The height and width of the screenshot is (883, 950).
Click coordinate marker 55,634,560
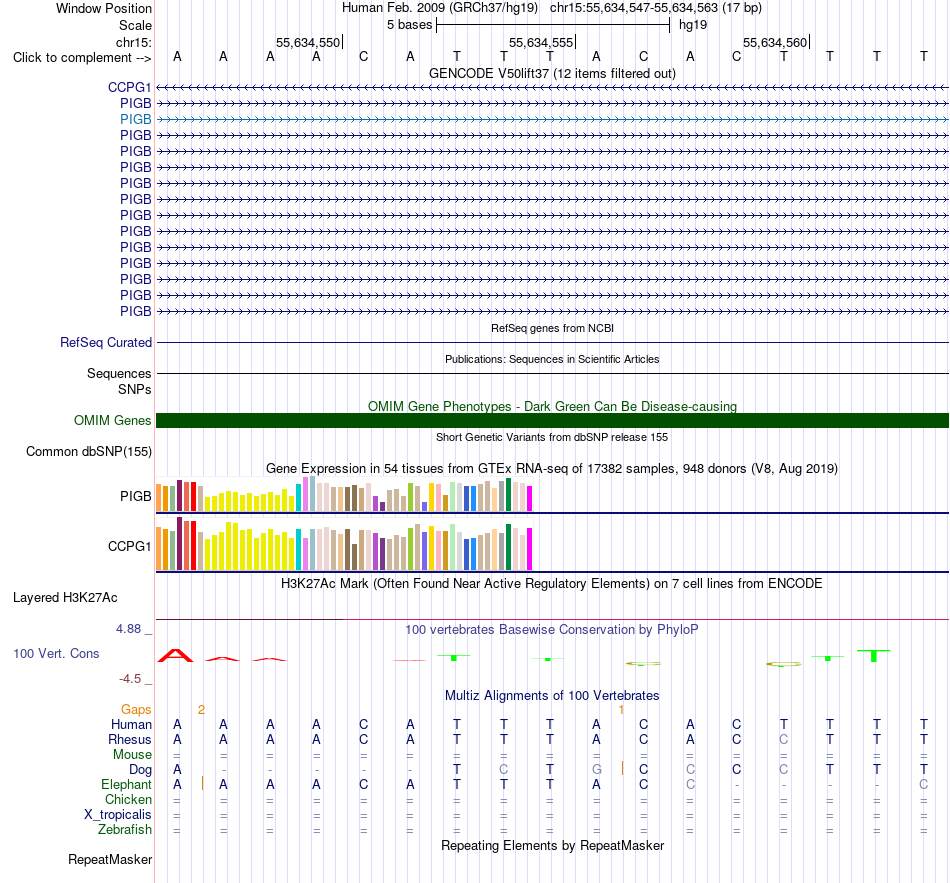click(x=775, y=42)
